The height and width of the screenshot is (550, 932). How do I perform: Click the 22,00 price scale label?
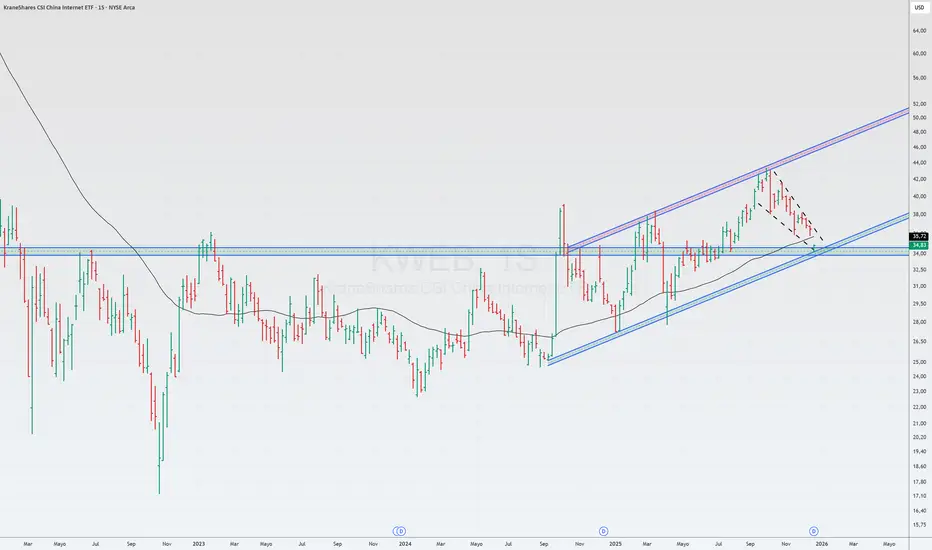(920, 407)
